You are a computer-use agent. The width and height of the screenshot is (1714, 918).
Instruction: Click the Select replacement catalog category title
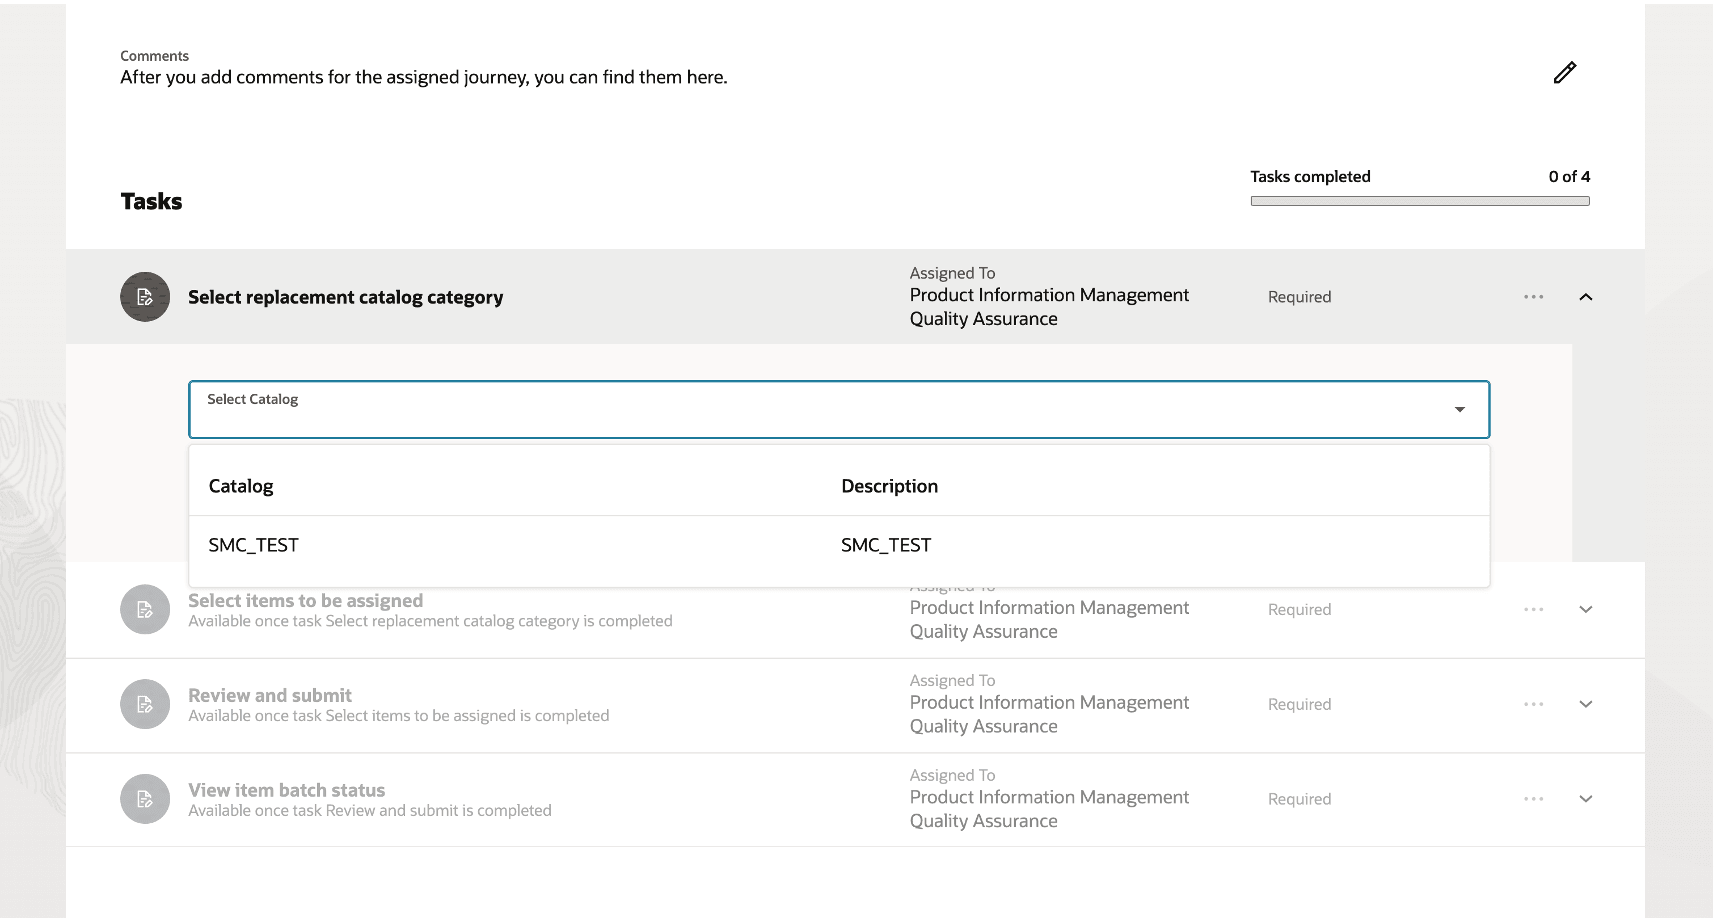pyautogui.click(x=346, y=297)
